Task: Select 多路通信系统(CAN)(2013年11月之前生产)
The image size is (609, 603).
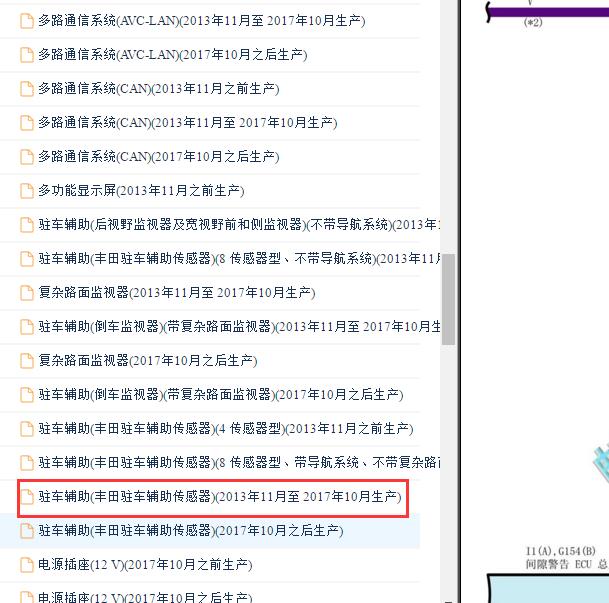Action: [x=158, y=89]
